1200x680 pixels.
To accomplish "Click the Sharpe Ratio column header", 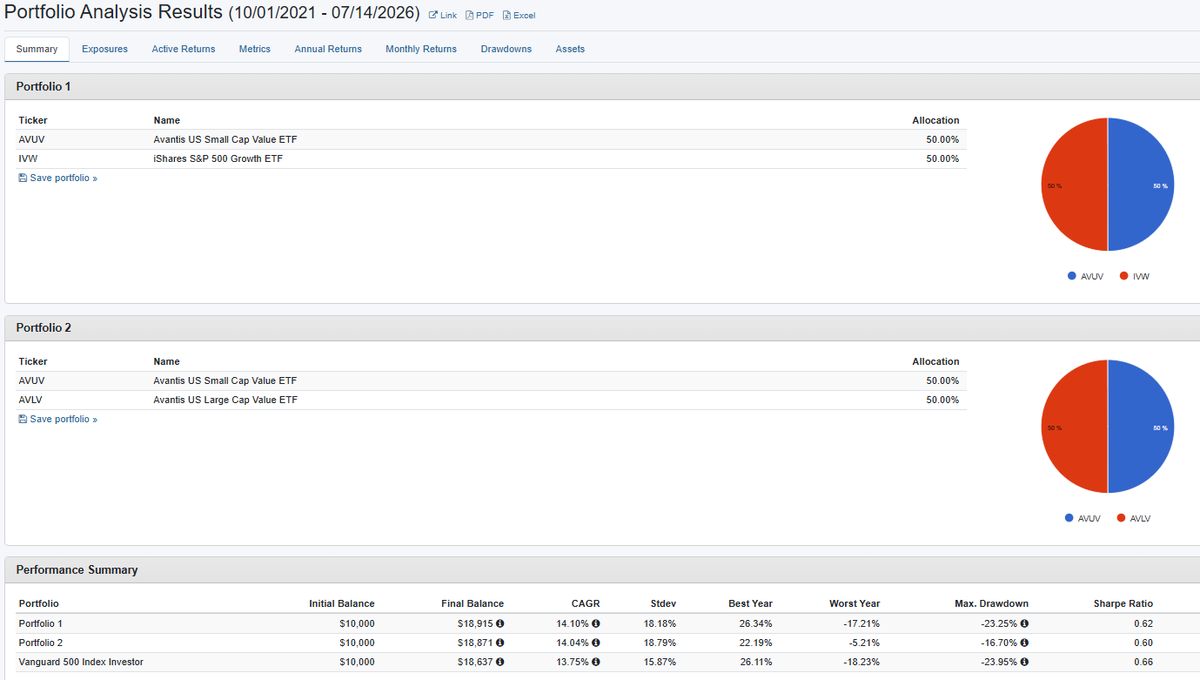I will coord(1123,604).
